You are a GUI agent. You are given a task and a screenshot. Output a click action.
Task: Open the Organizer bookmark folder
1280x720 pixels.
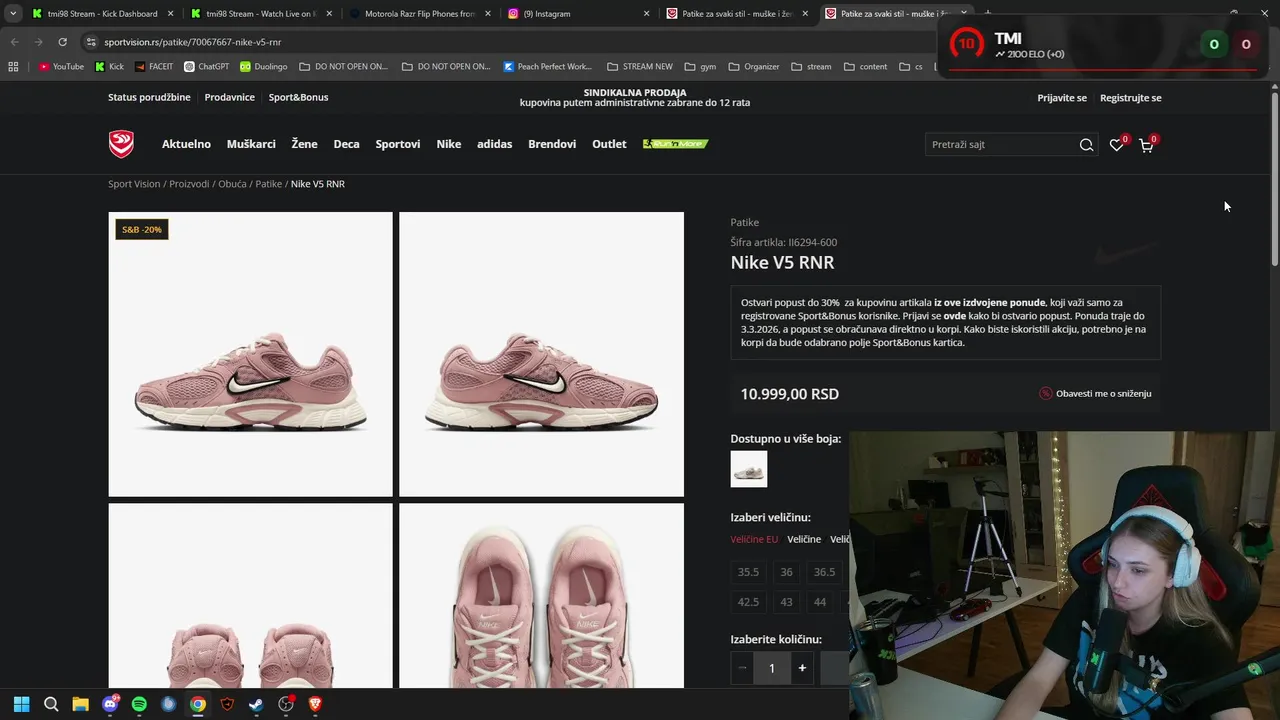[x=754, y=67]
